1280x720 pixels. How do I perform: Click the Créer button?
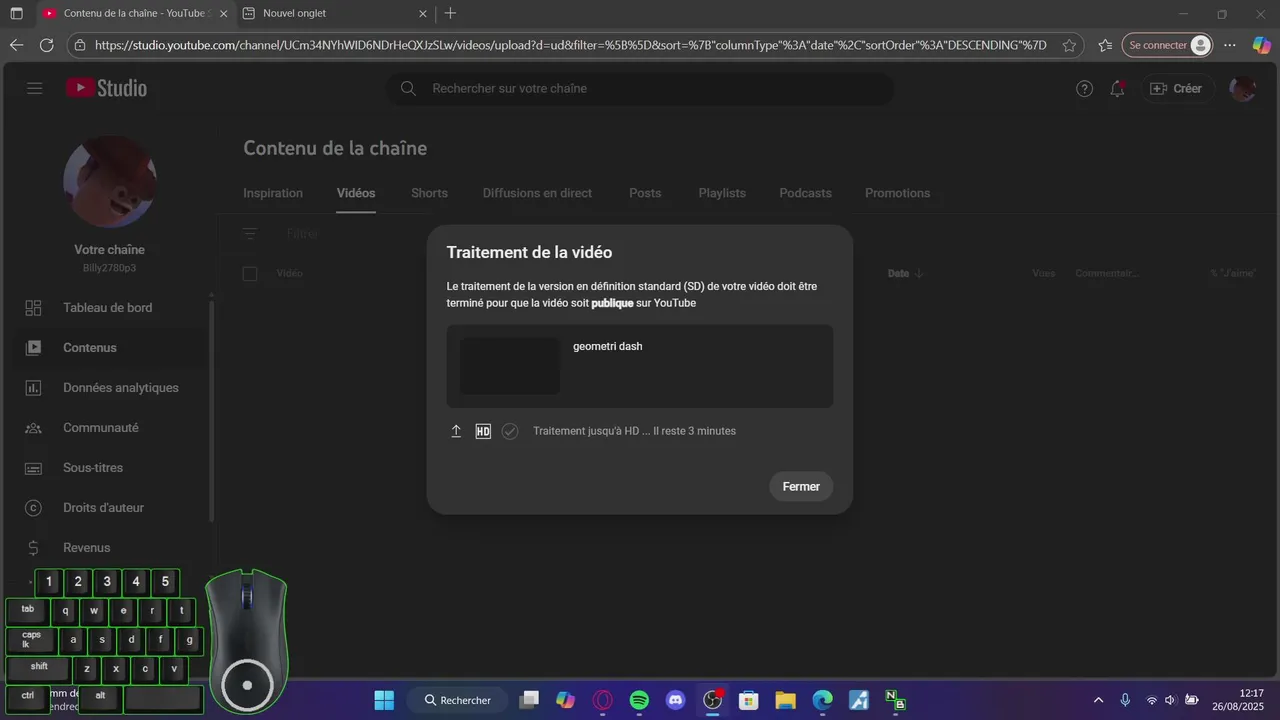click(1176, 89)
